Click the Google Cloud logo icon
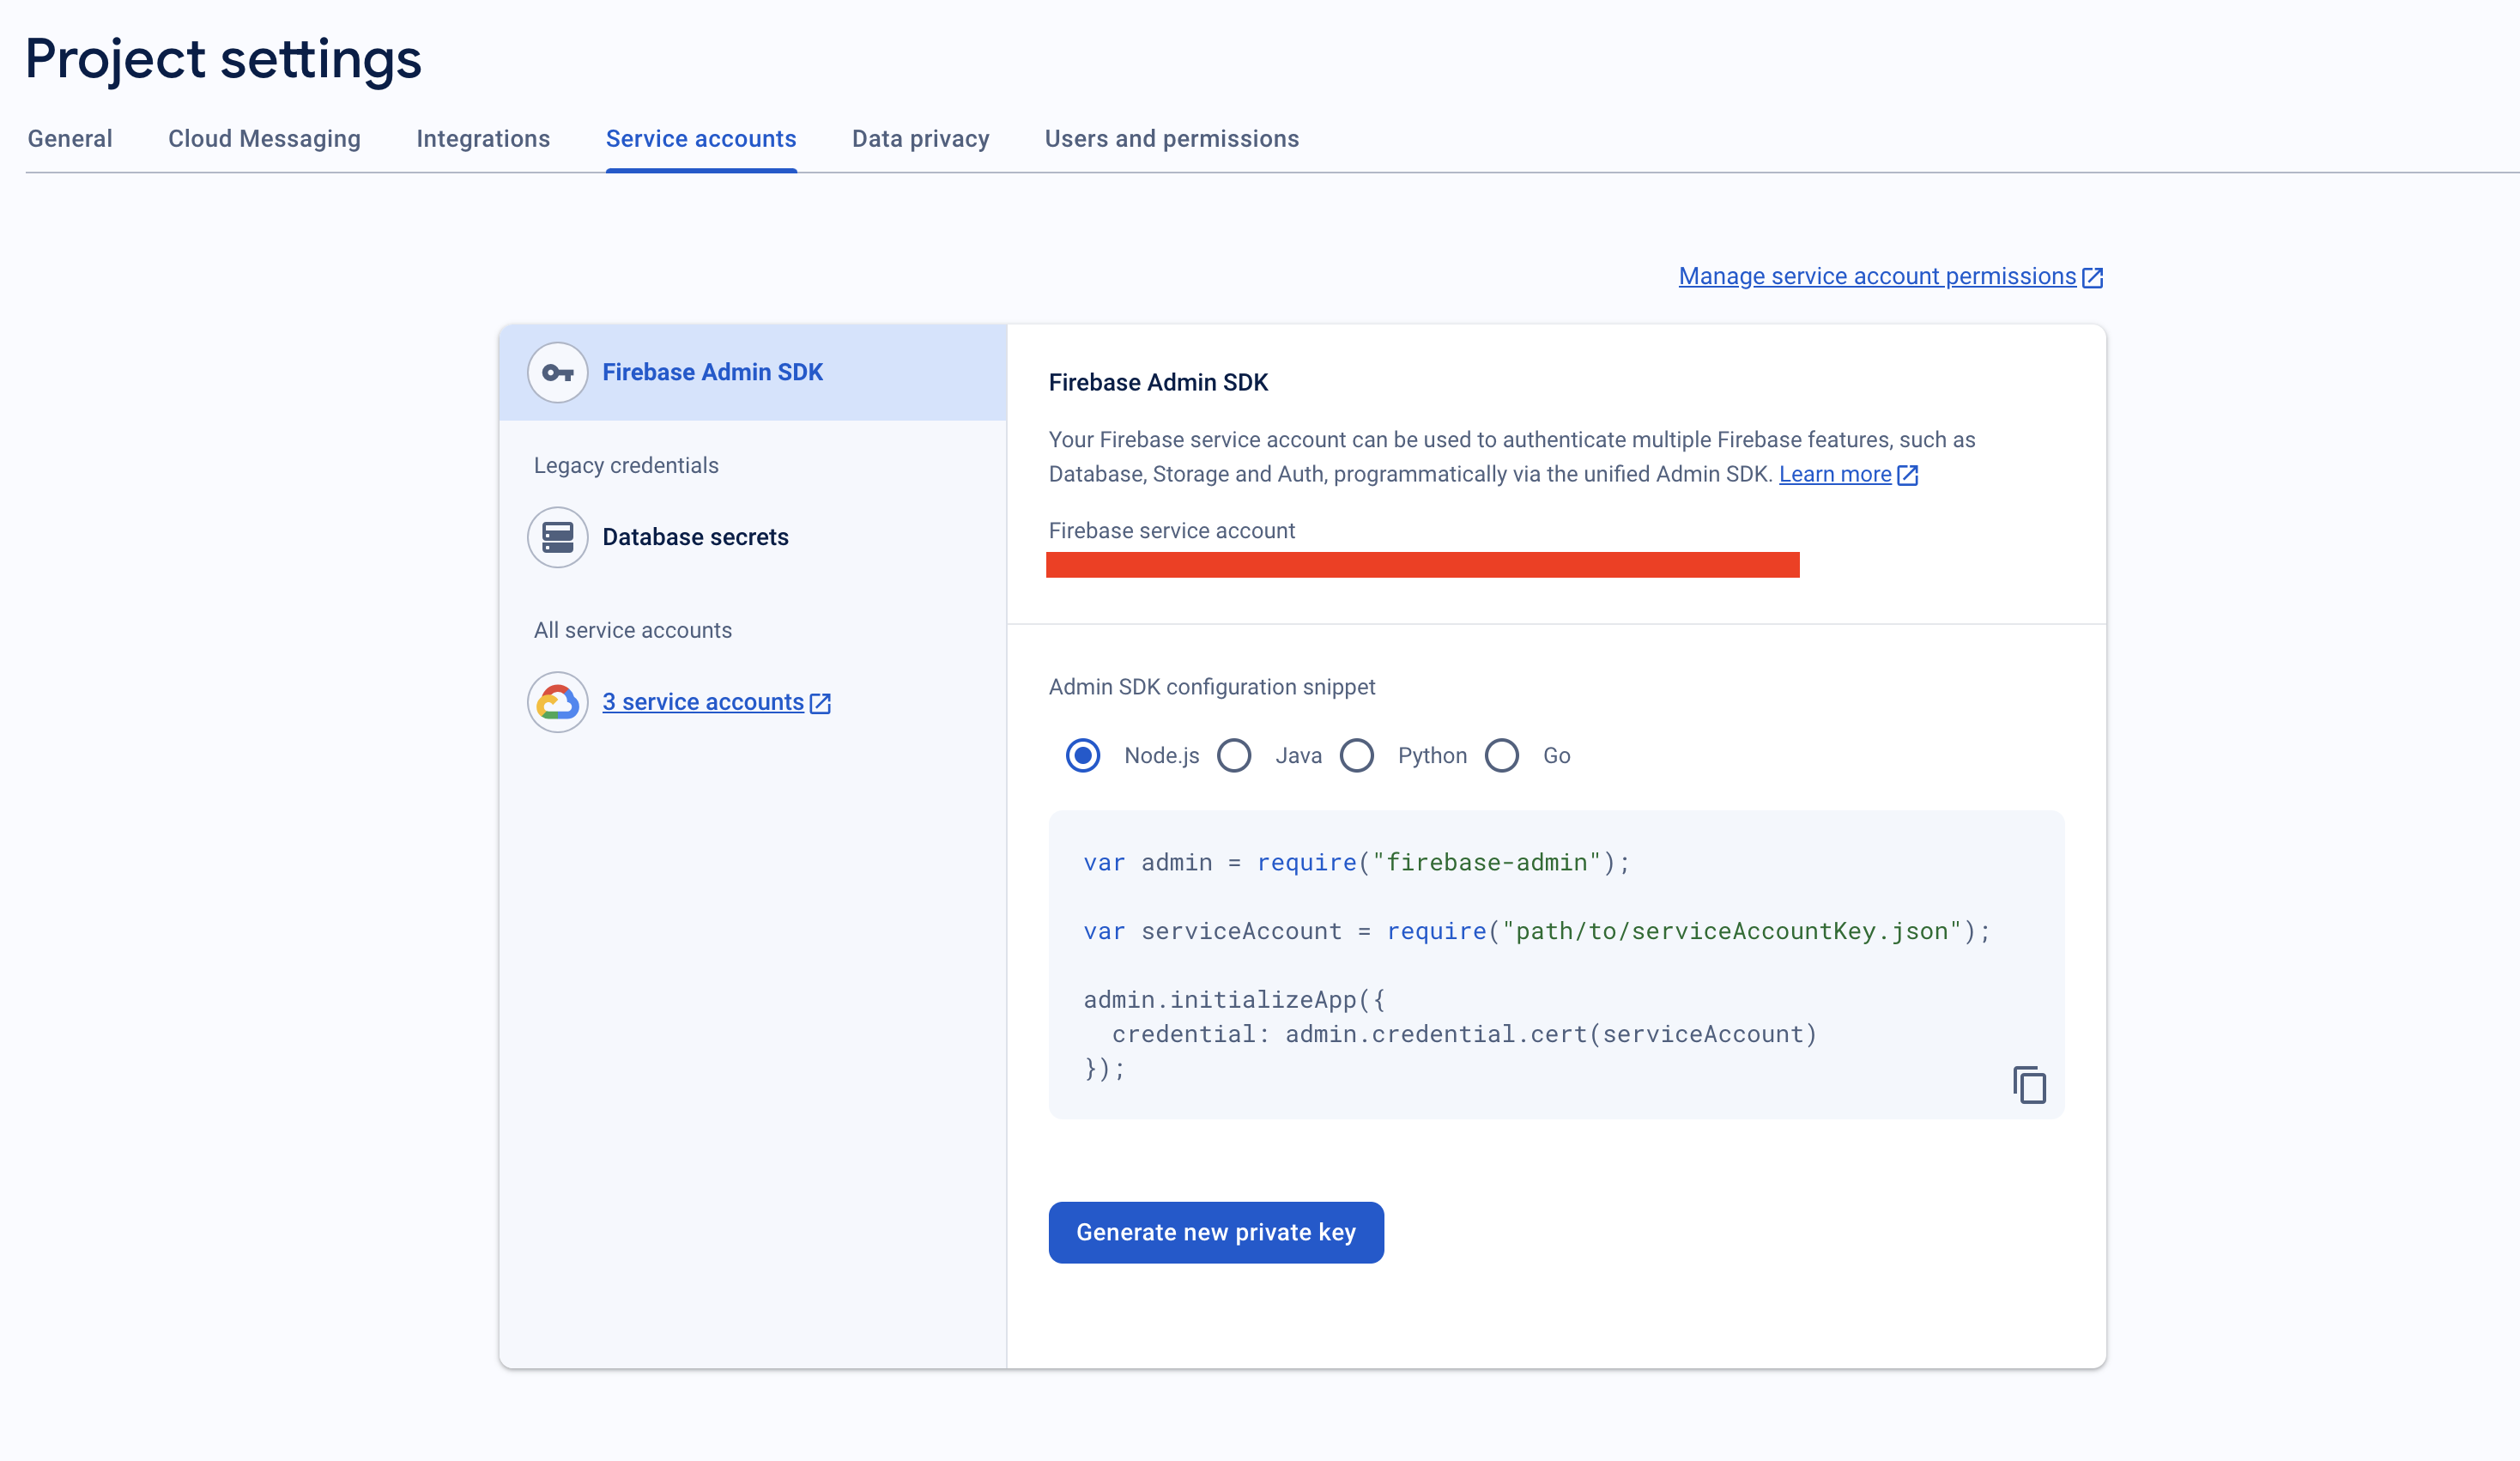The image size is (2520, 1461). click(557, 702)
